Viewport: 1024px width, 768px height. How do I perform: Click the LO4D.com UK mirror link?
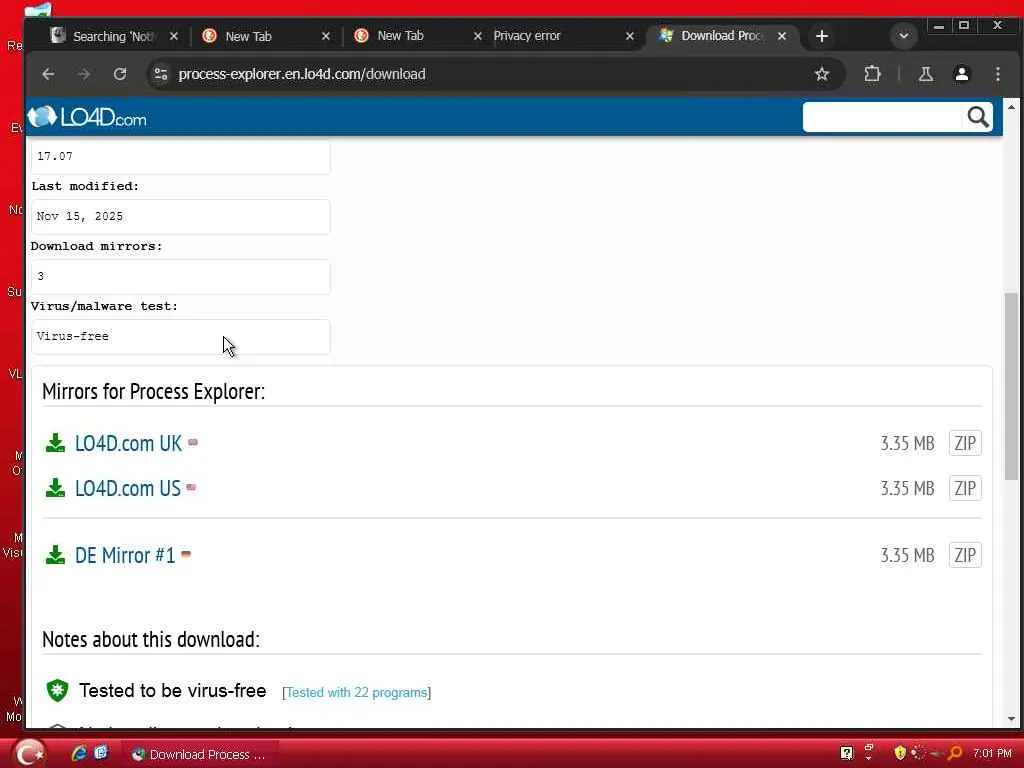click(128, 443)
